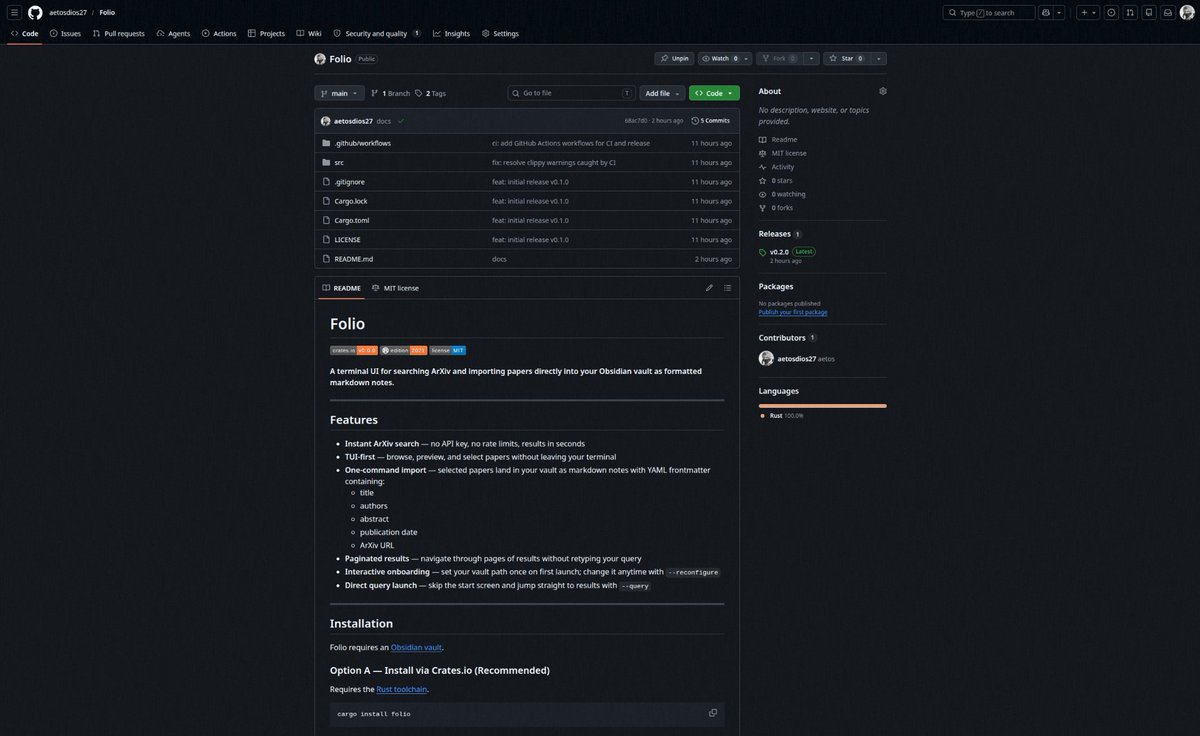The width and height of the screenshot is (1200, 736).
Task: View the 2 Tags link
Action: 431,93
